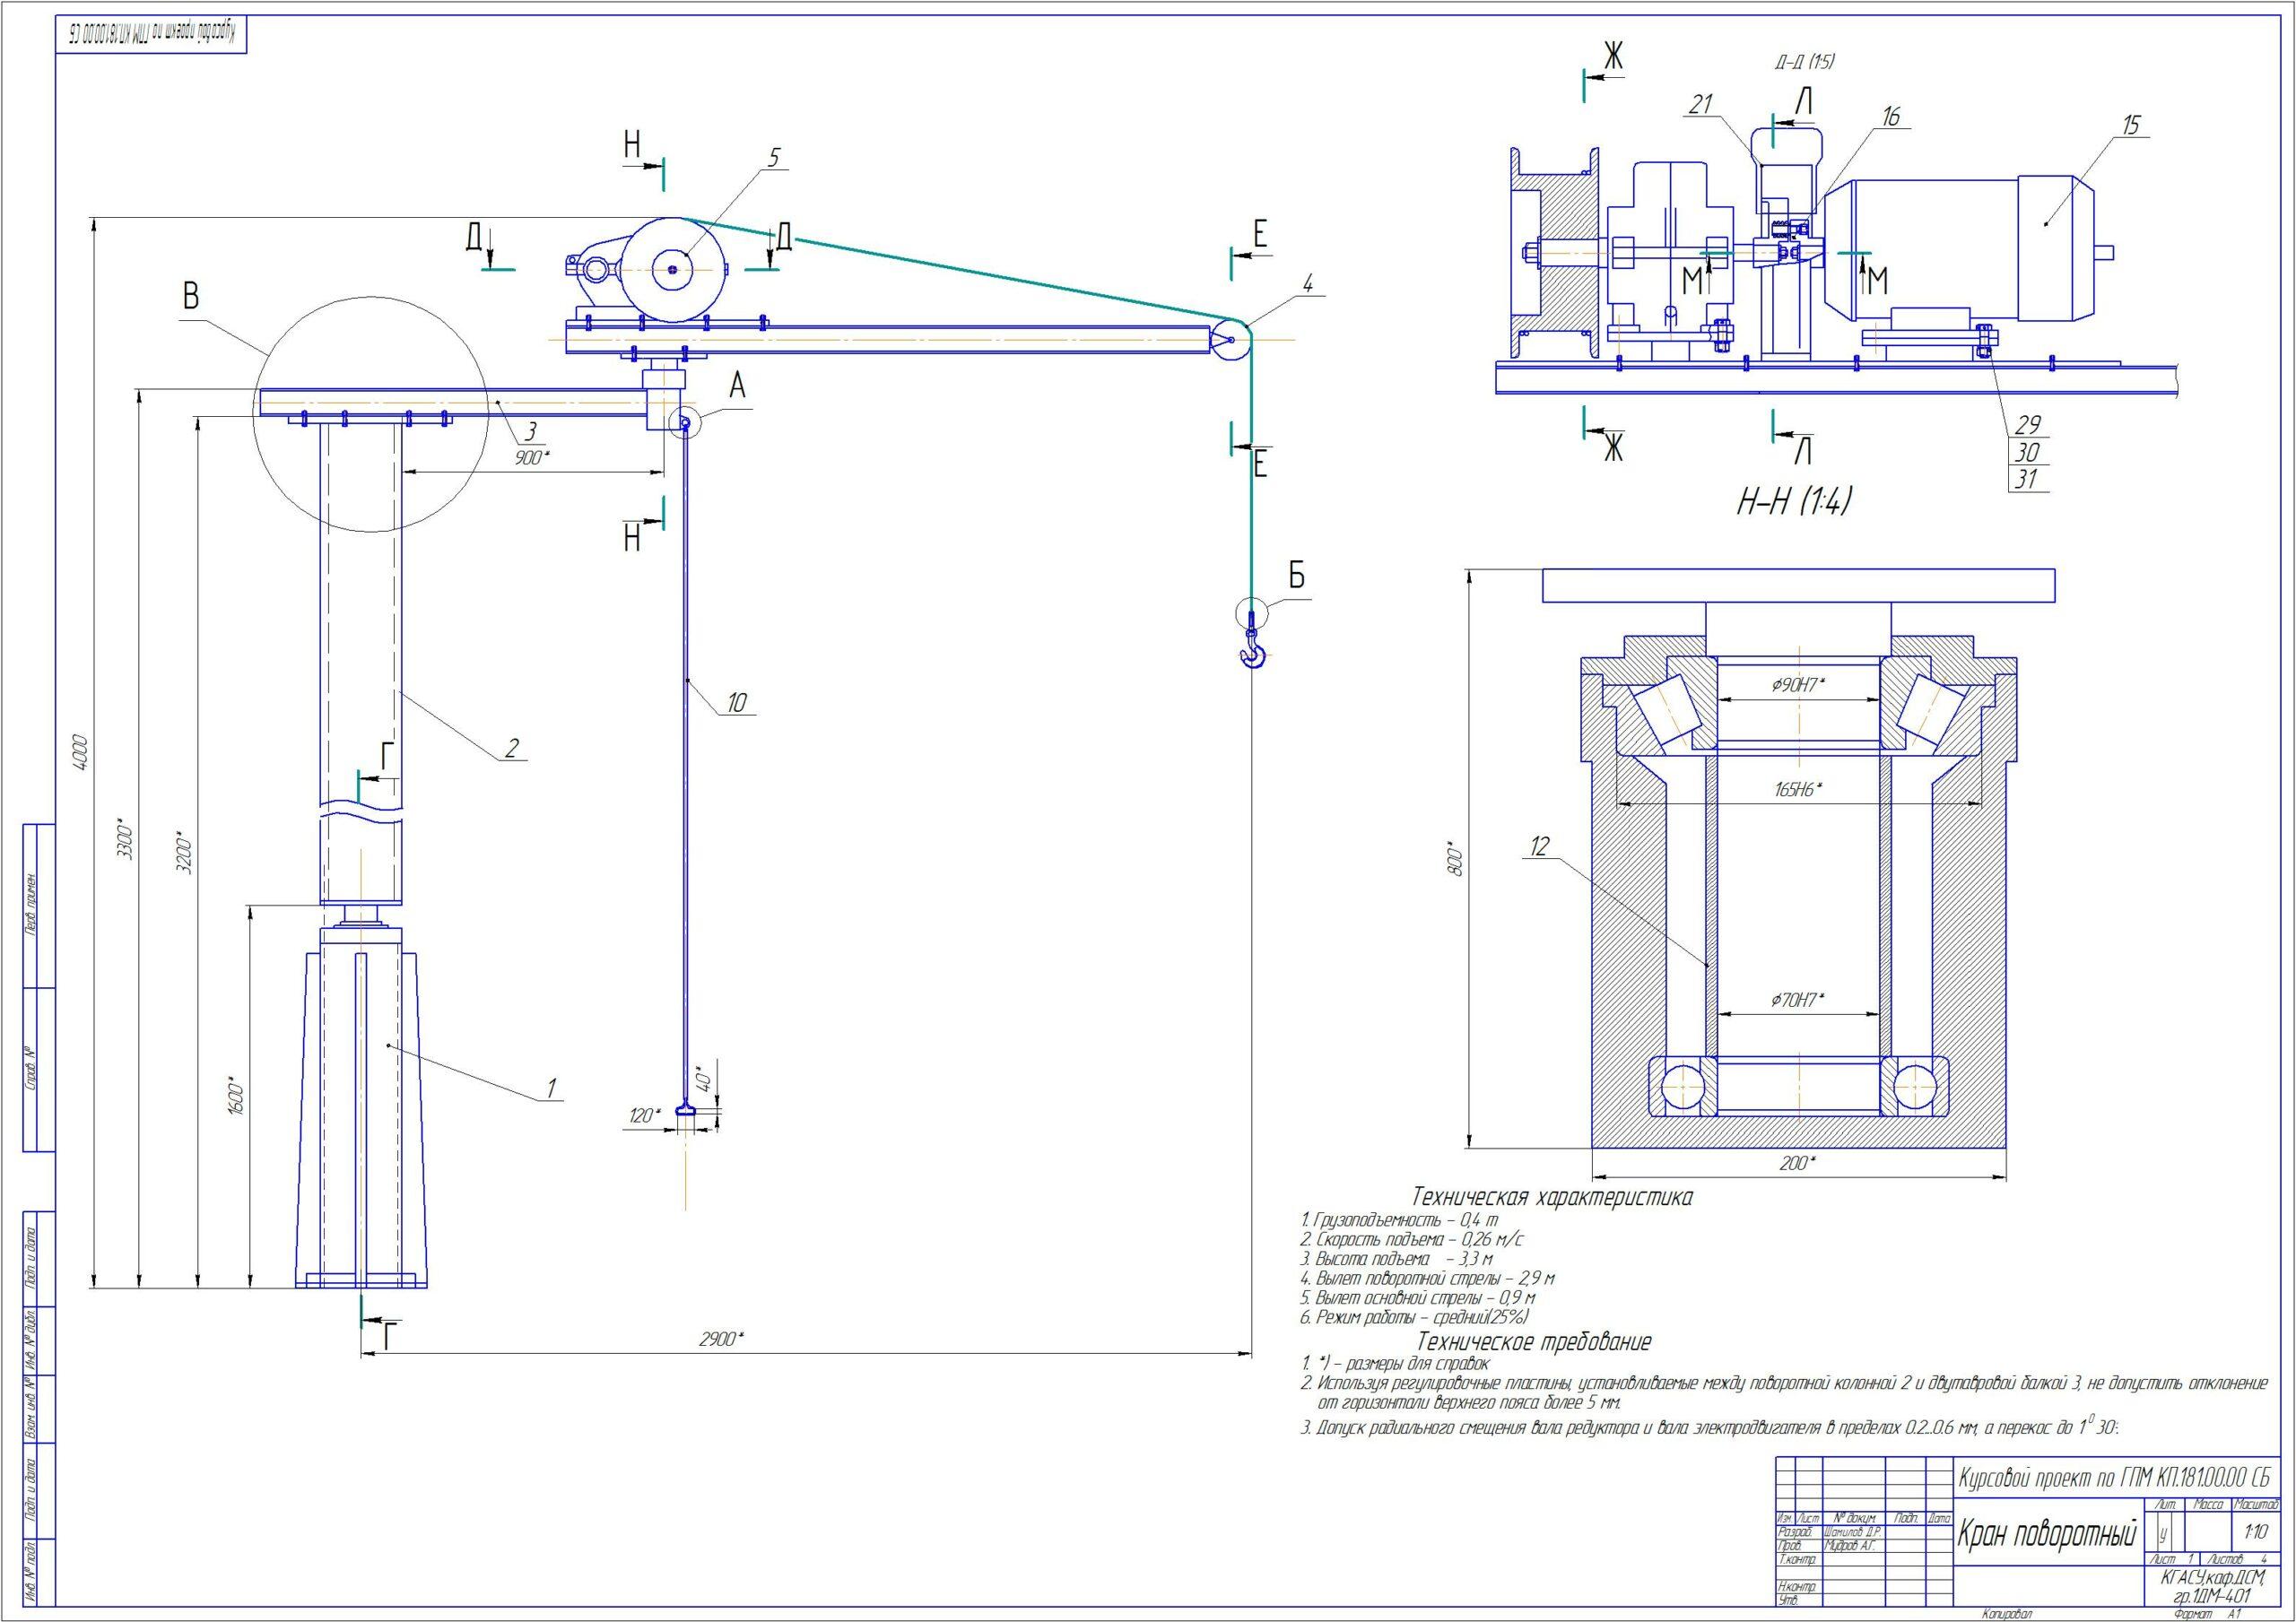Click the counterweight at bottom of rod 10
Image resolution: width=2296 pixels, height=1622 pixels.
[686, 1110]
